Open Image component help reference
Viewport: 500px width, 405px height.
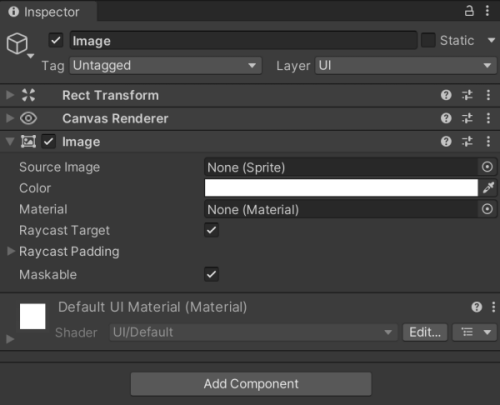tap(446, 142)
